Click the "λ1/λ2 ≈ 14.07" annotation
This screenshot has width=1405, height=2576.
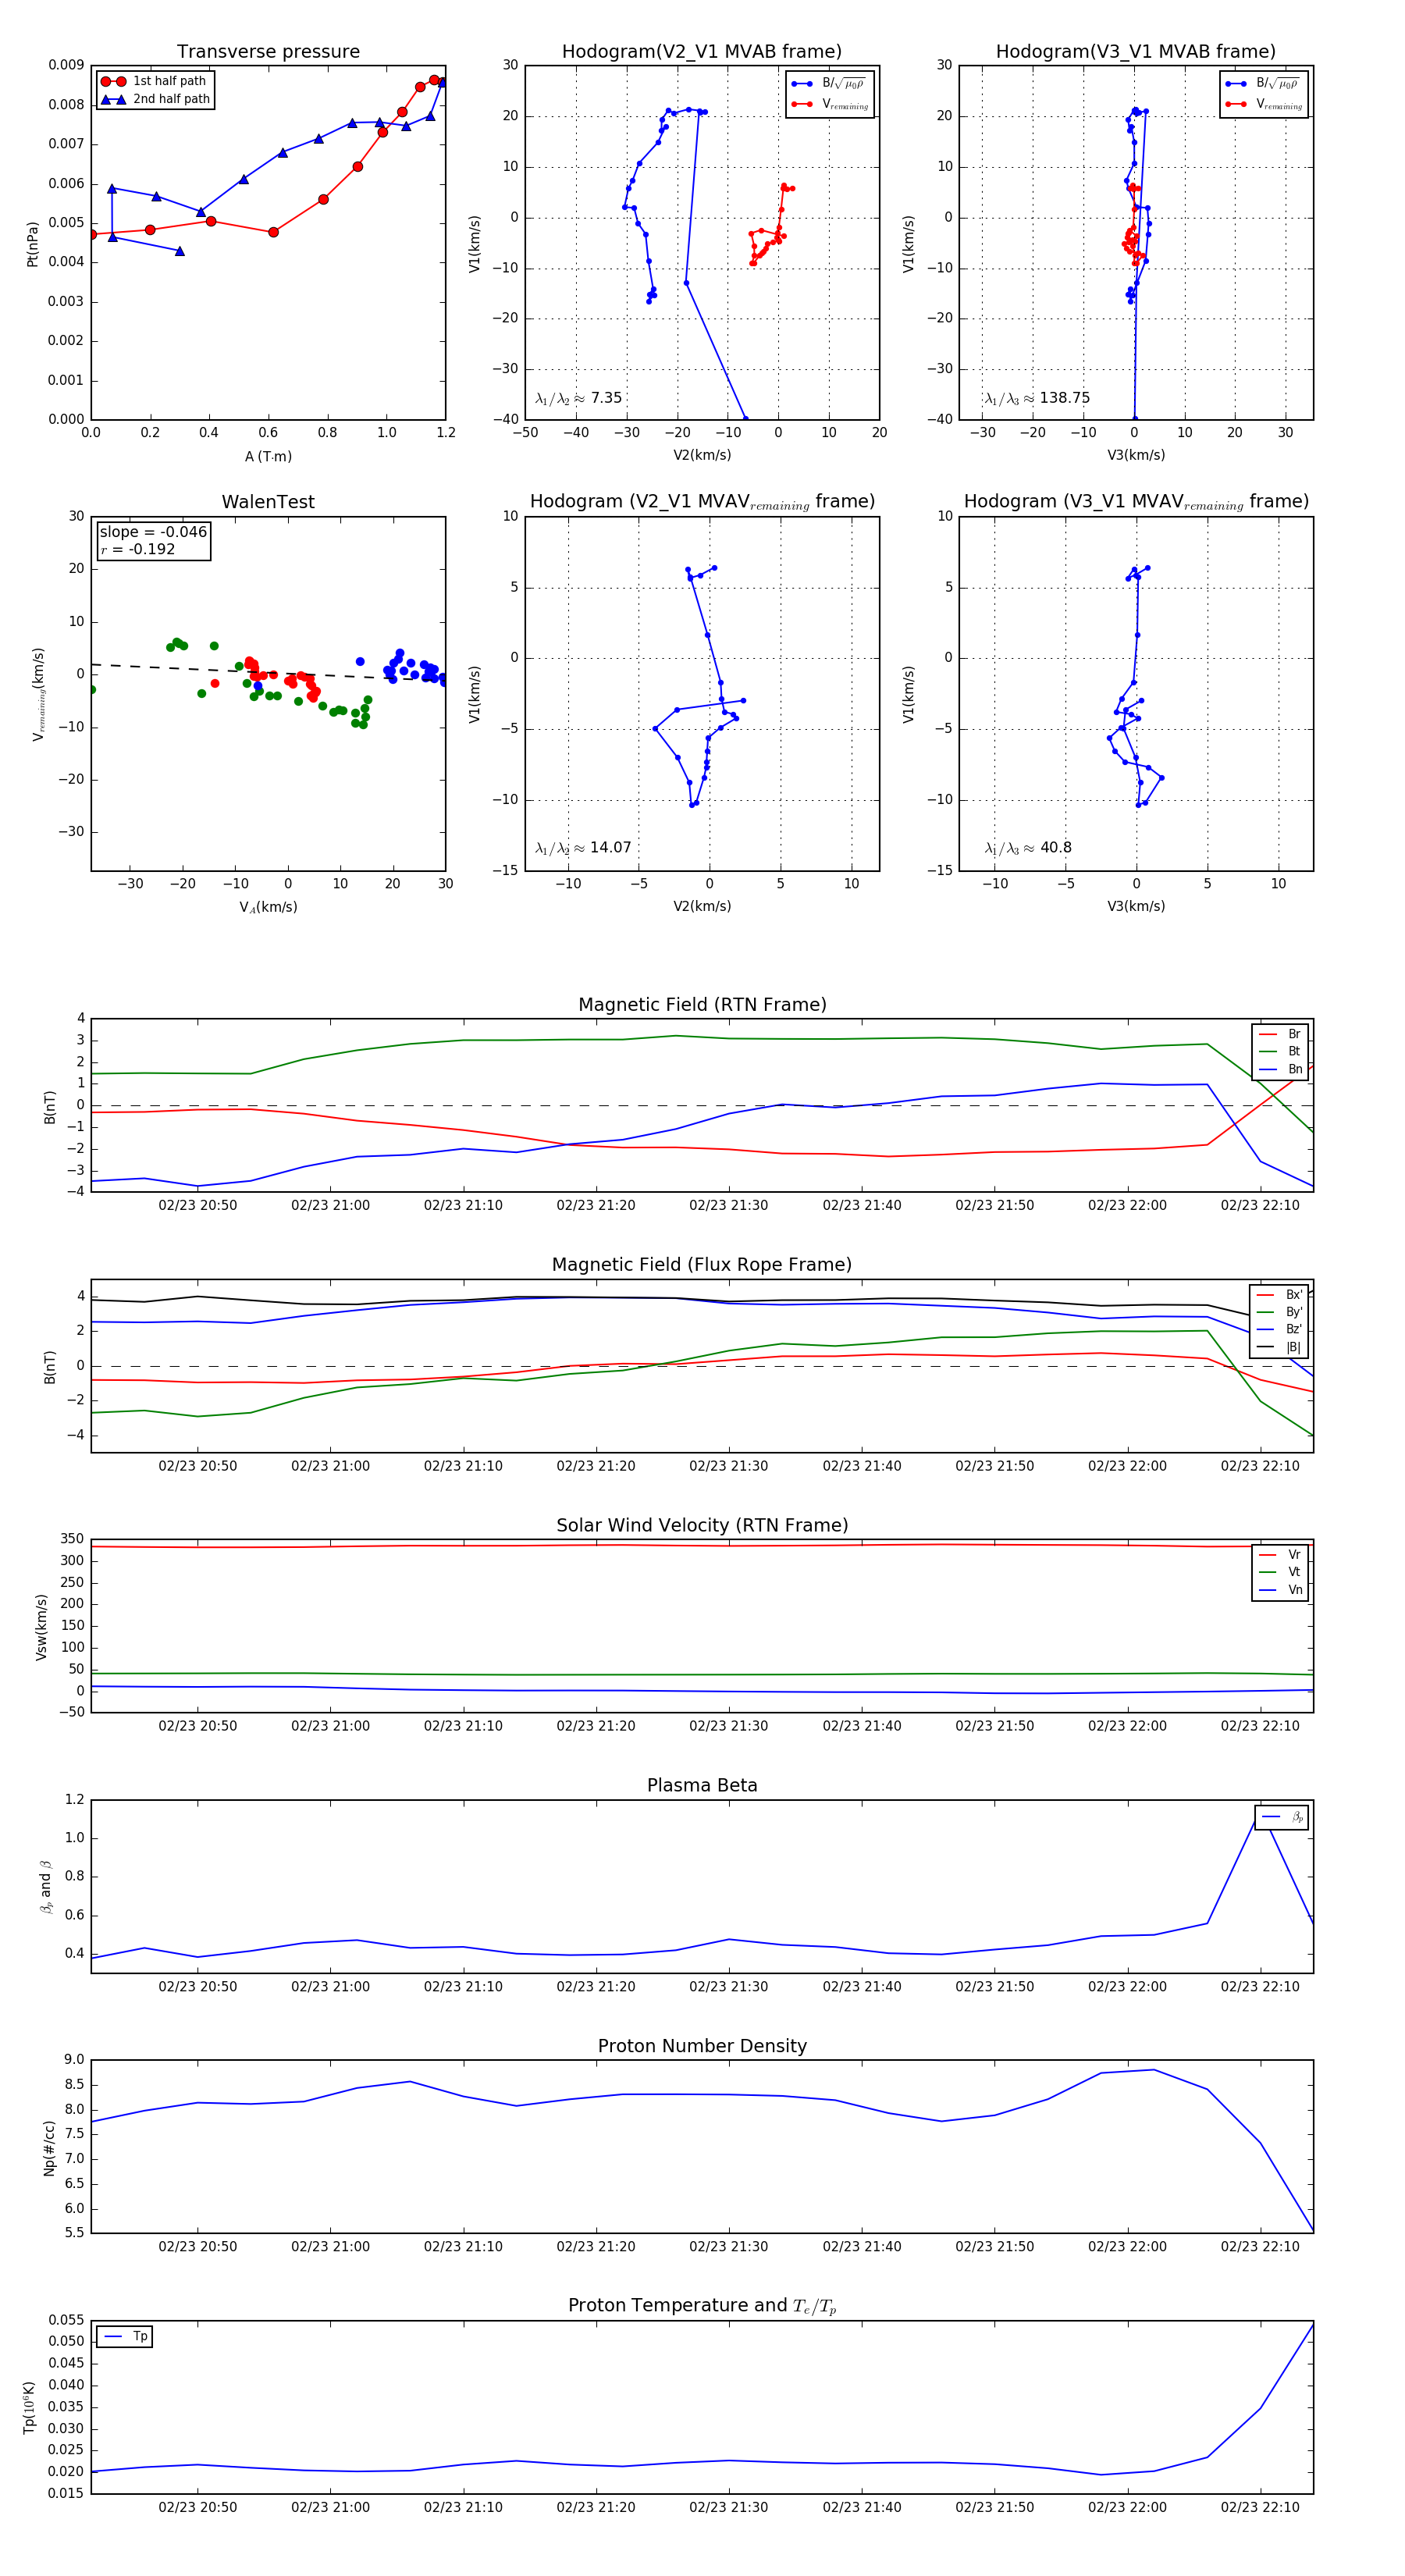point(583,848)
